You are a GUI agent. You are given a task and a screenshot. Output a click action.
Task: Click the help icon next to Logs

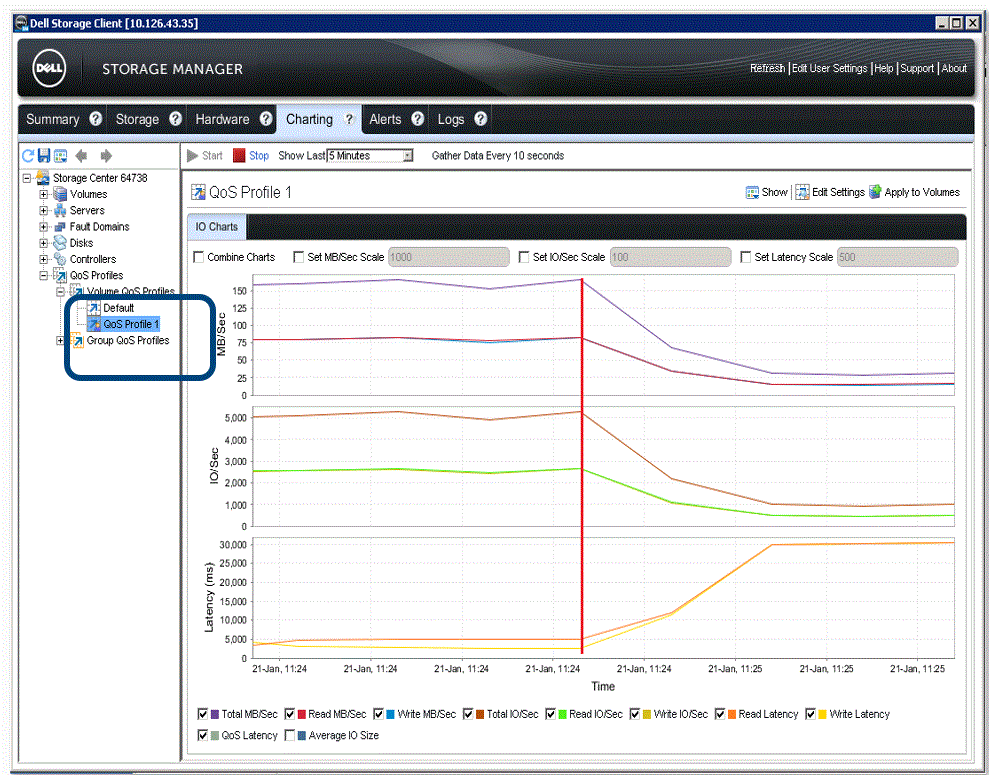[481, 119]
